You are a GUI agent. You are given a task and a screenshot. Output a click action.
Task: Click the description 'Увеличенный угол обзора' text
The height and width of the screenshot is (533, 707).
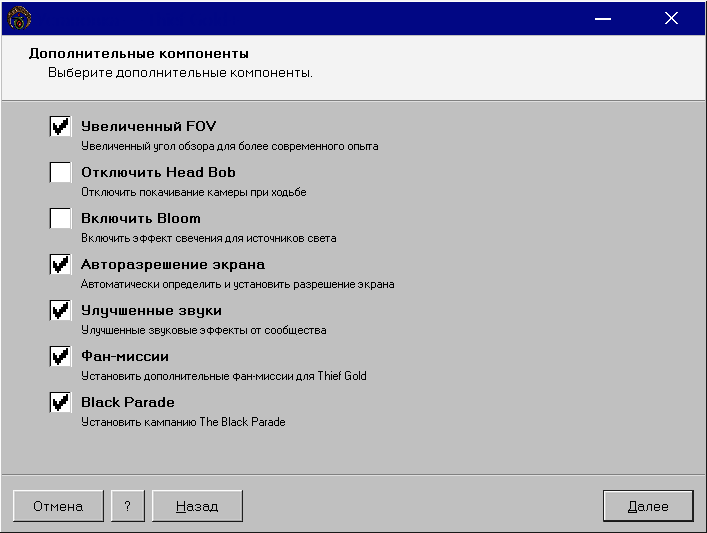(x=230, y=146)
